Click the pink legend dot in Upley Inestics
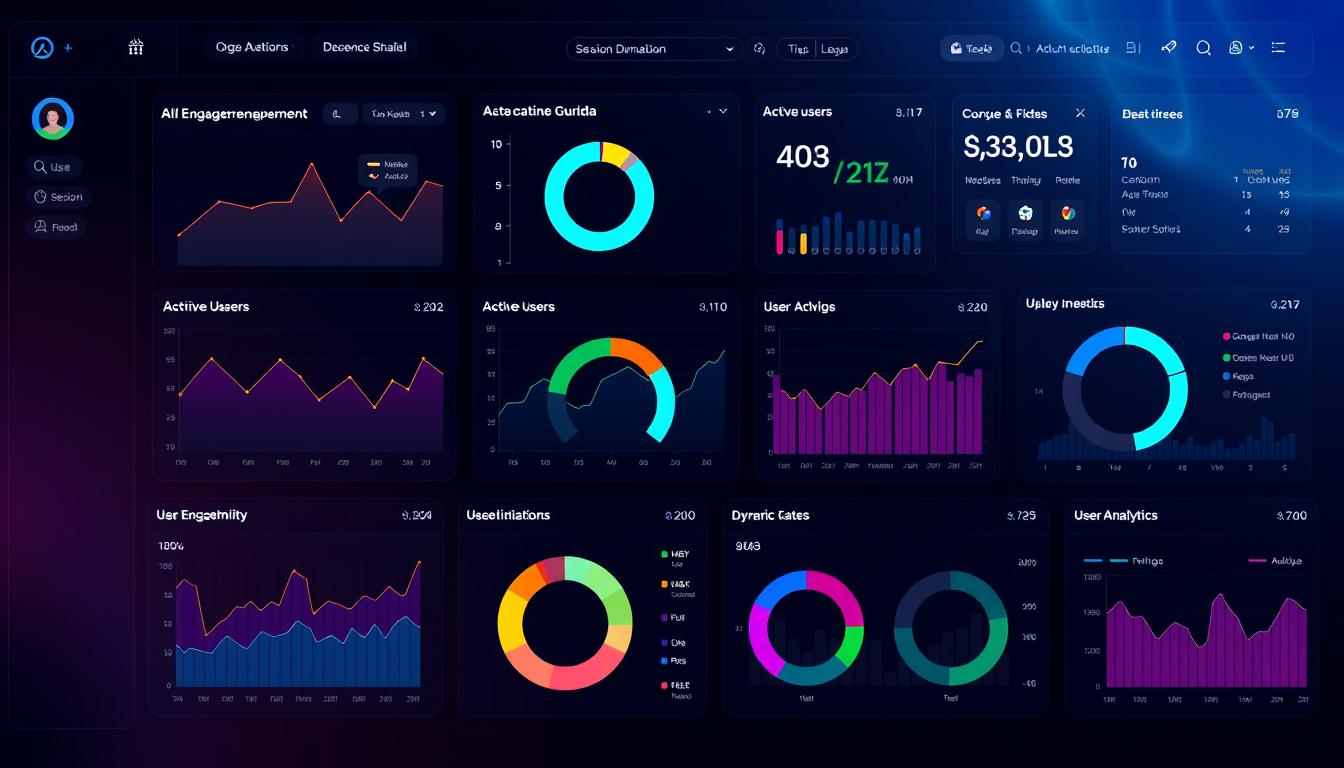 1227,337
